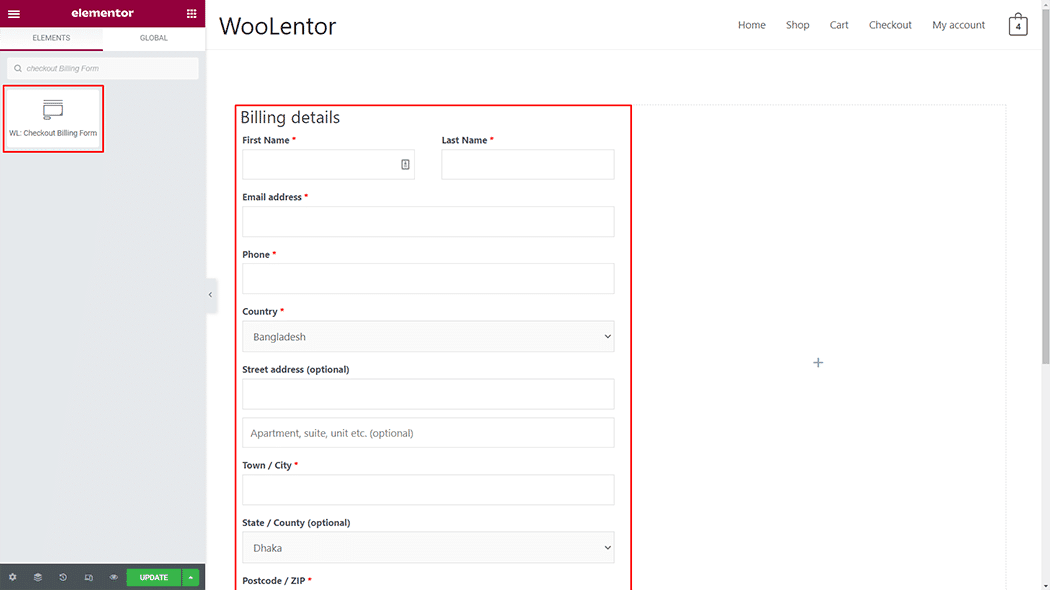Image resolution: width=1050 pixels, height=590 pixels.
Task: Open the Navigator layers icon
Action: 38,577
